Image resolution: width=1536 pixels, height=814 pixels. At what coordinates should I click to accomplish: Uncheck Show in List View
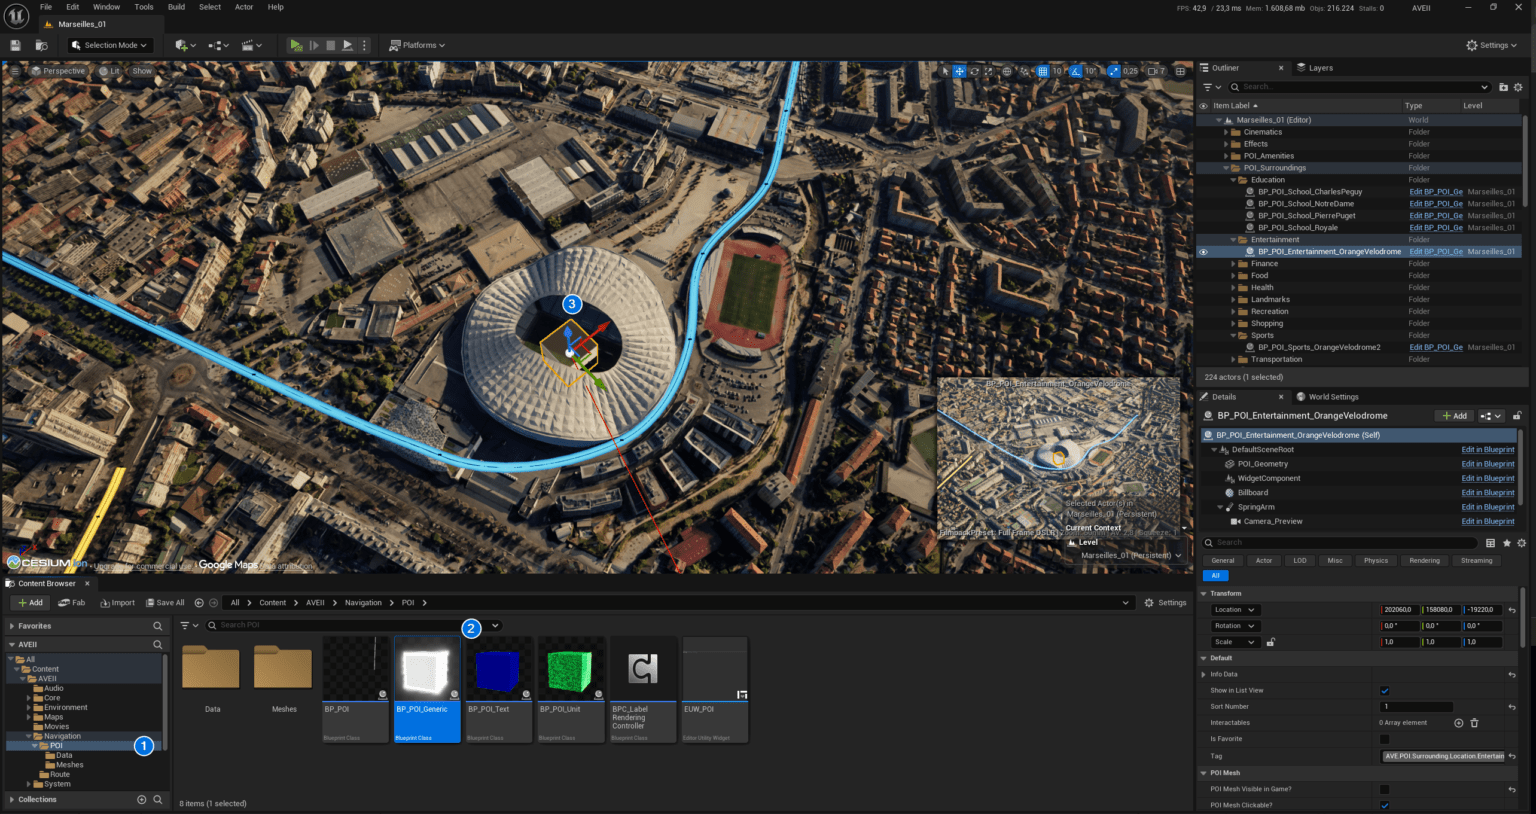pos(1385,691)
